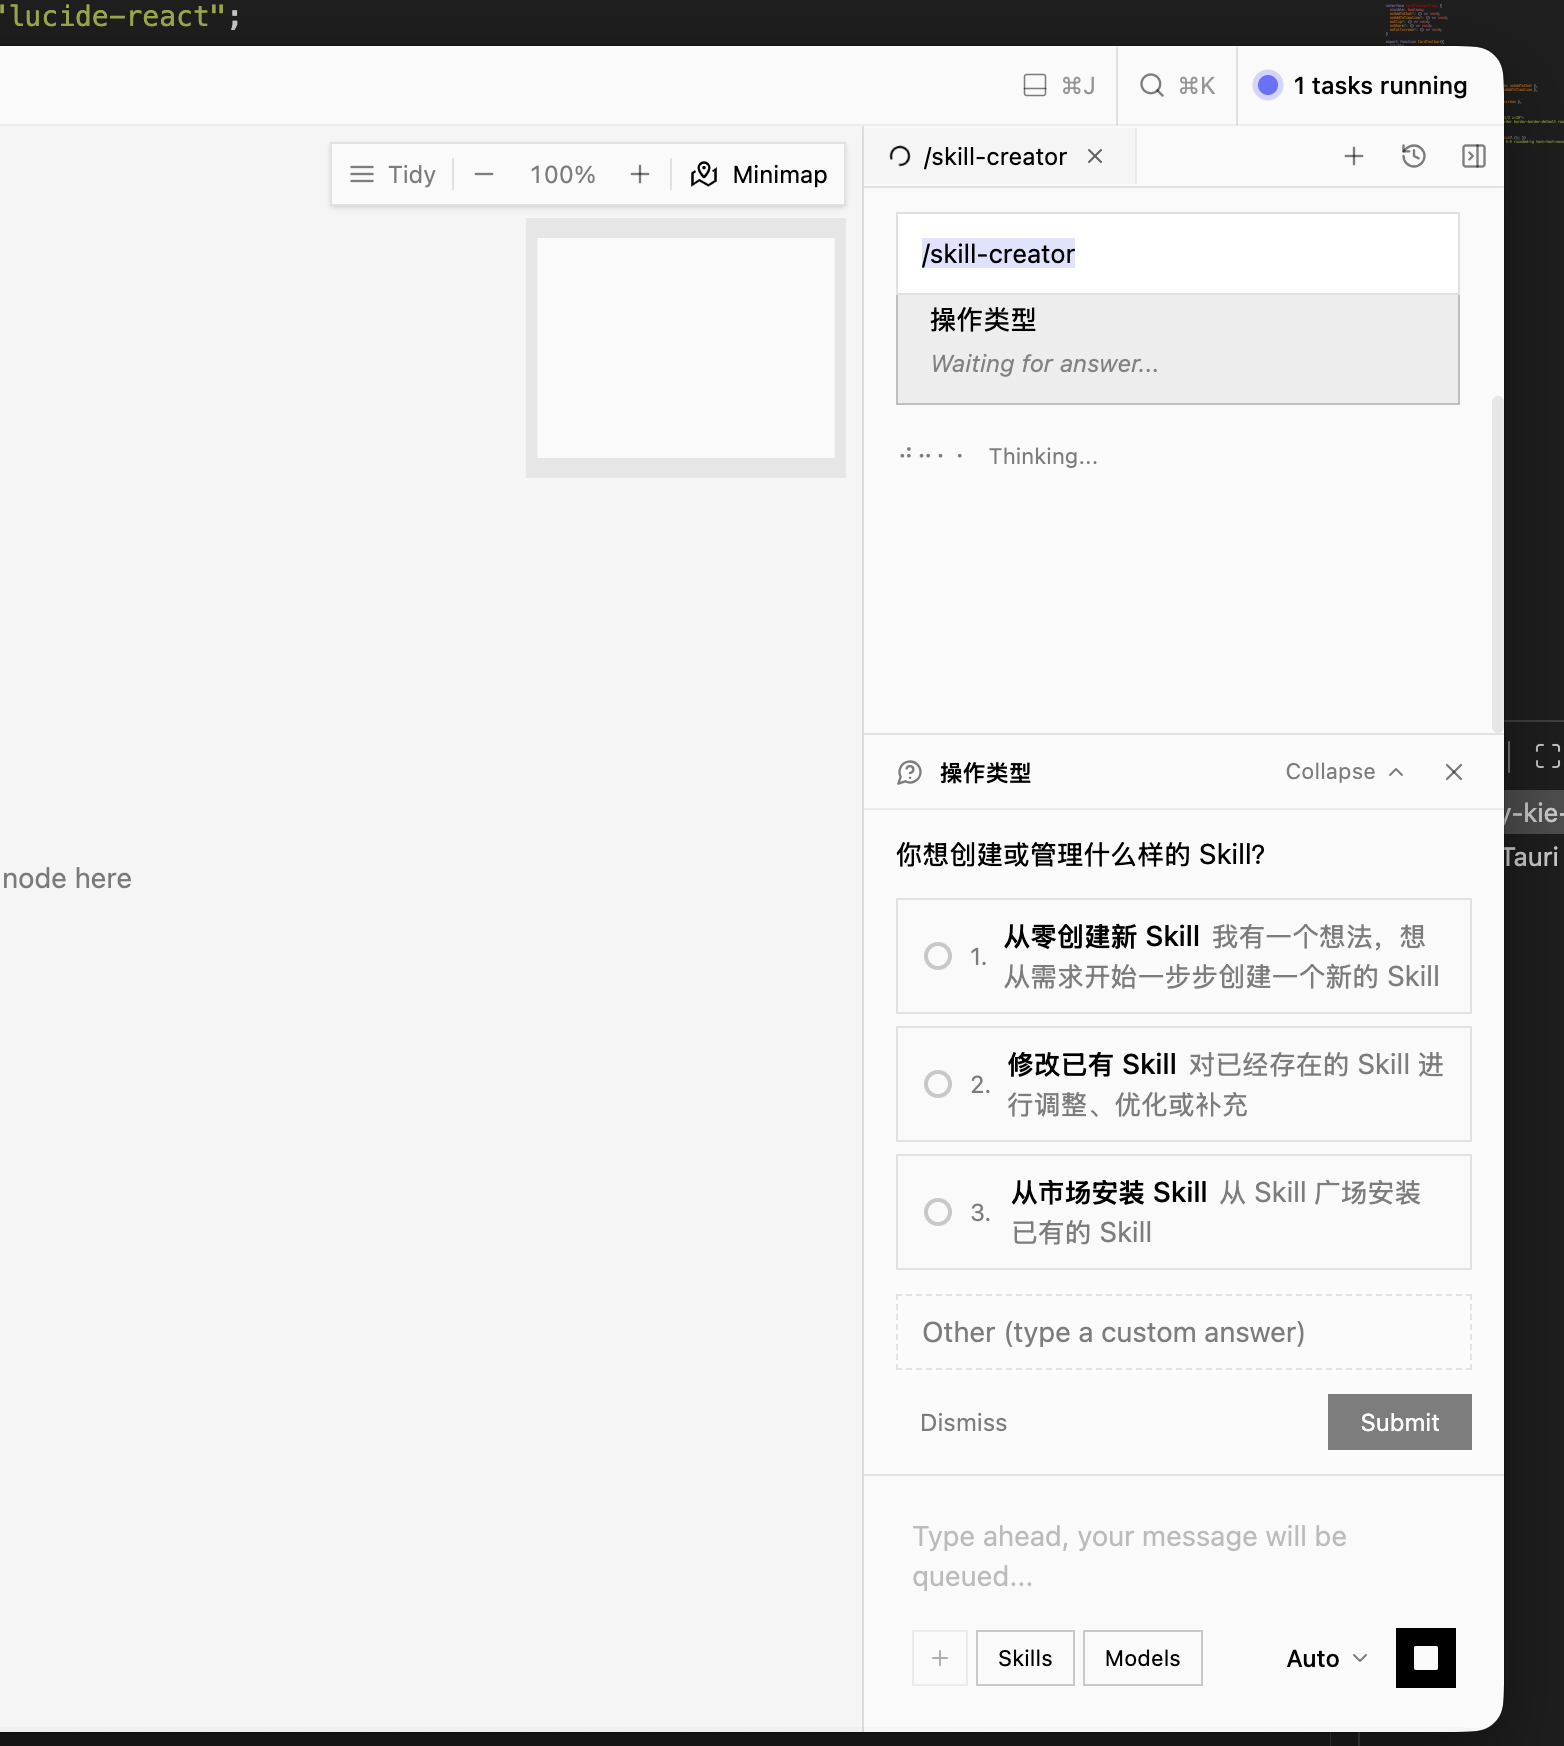Open the Models picker button
1564x1746 pixels.
click(1142, 1658)
